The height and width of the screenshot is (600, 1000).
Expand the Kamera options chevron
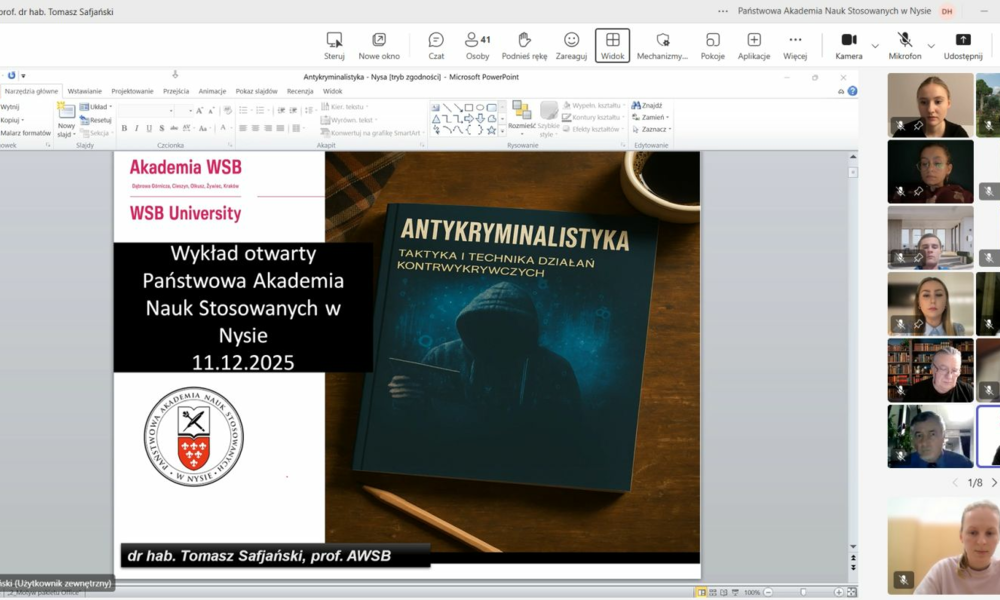point(874,44)
